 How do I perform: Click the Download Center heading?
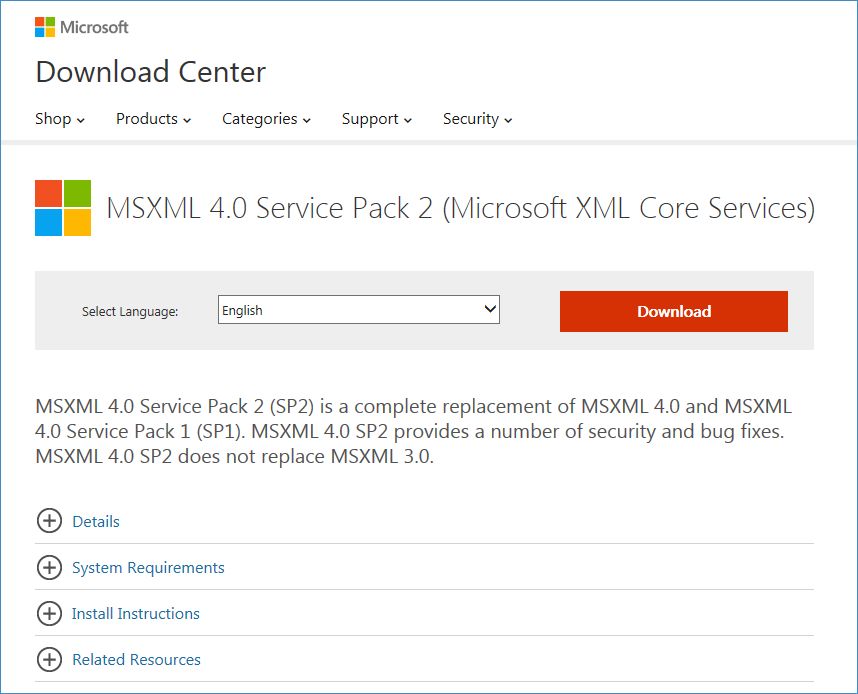coord(150,72)
